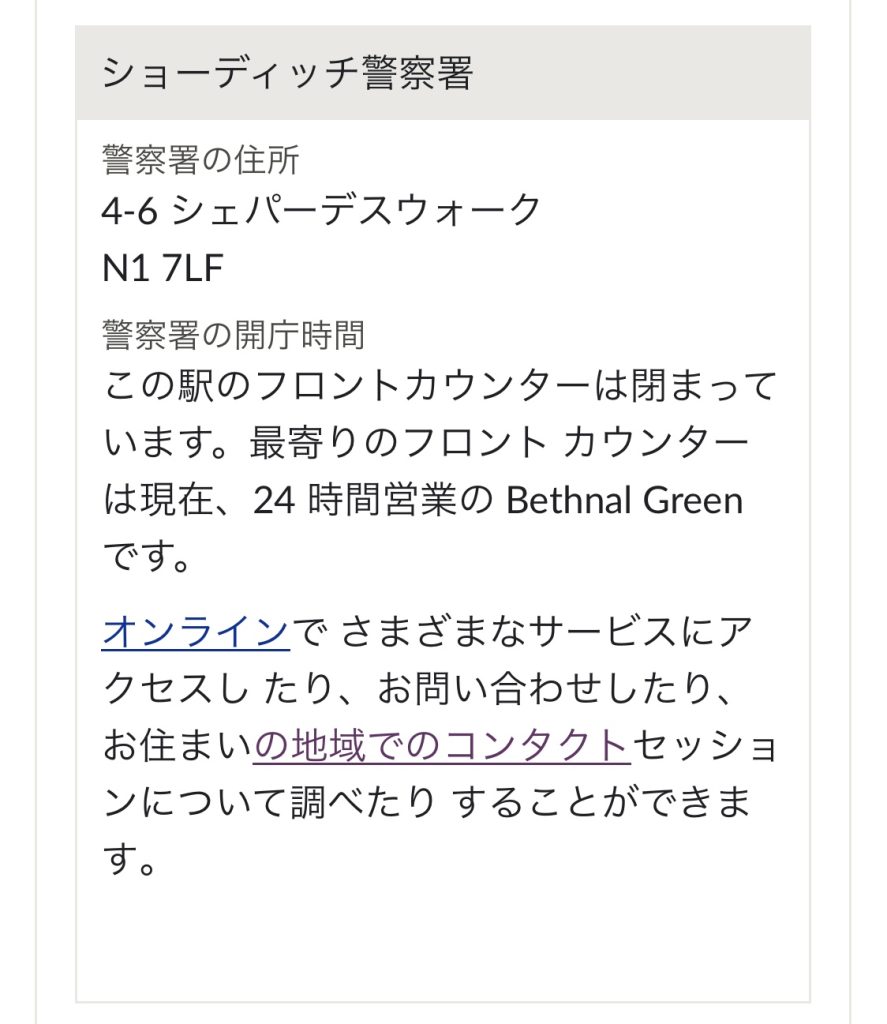Click the 警察署の開庁時間 label

tap(233, 334)
